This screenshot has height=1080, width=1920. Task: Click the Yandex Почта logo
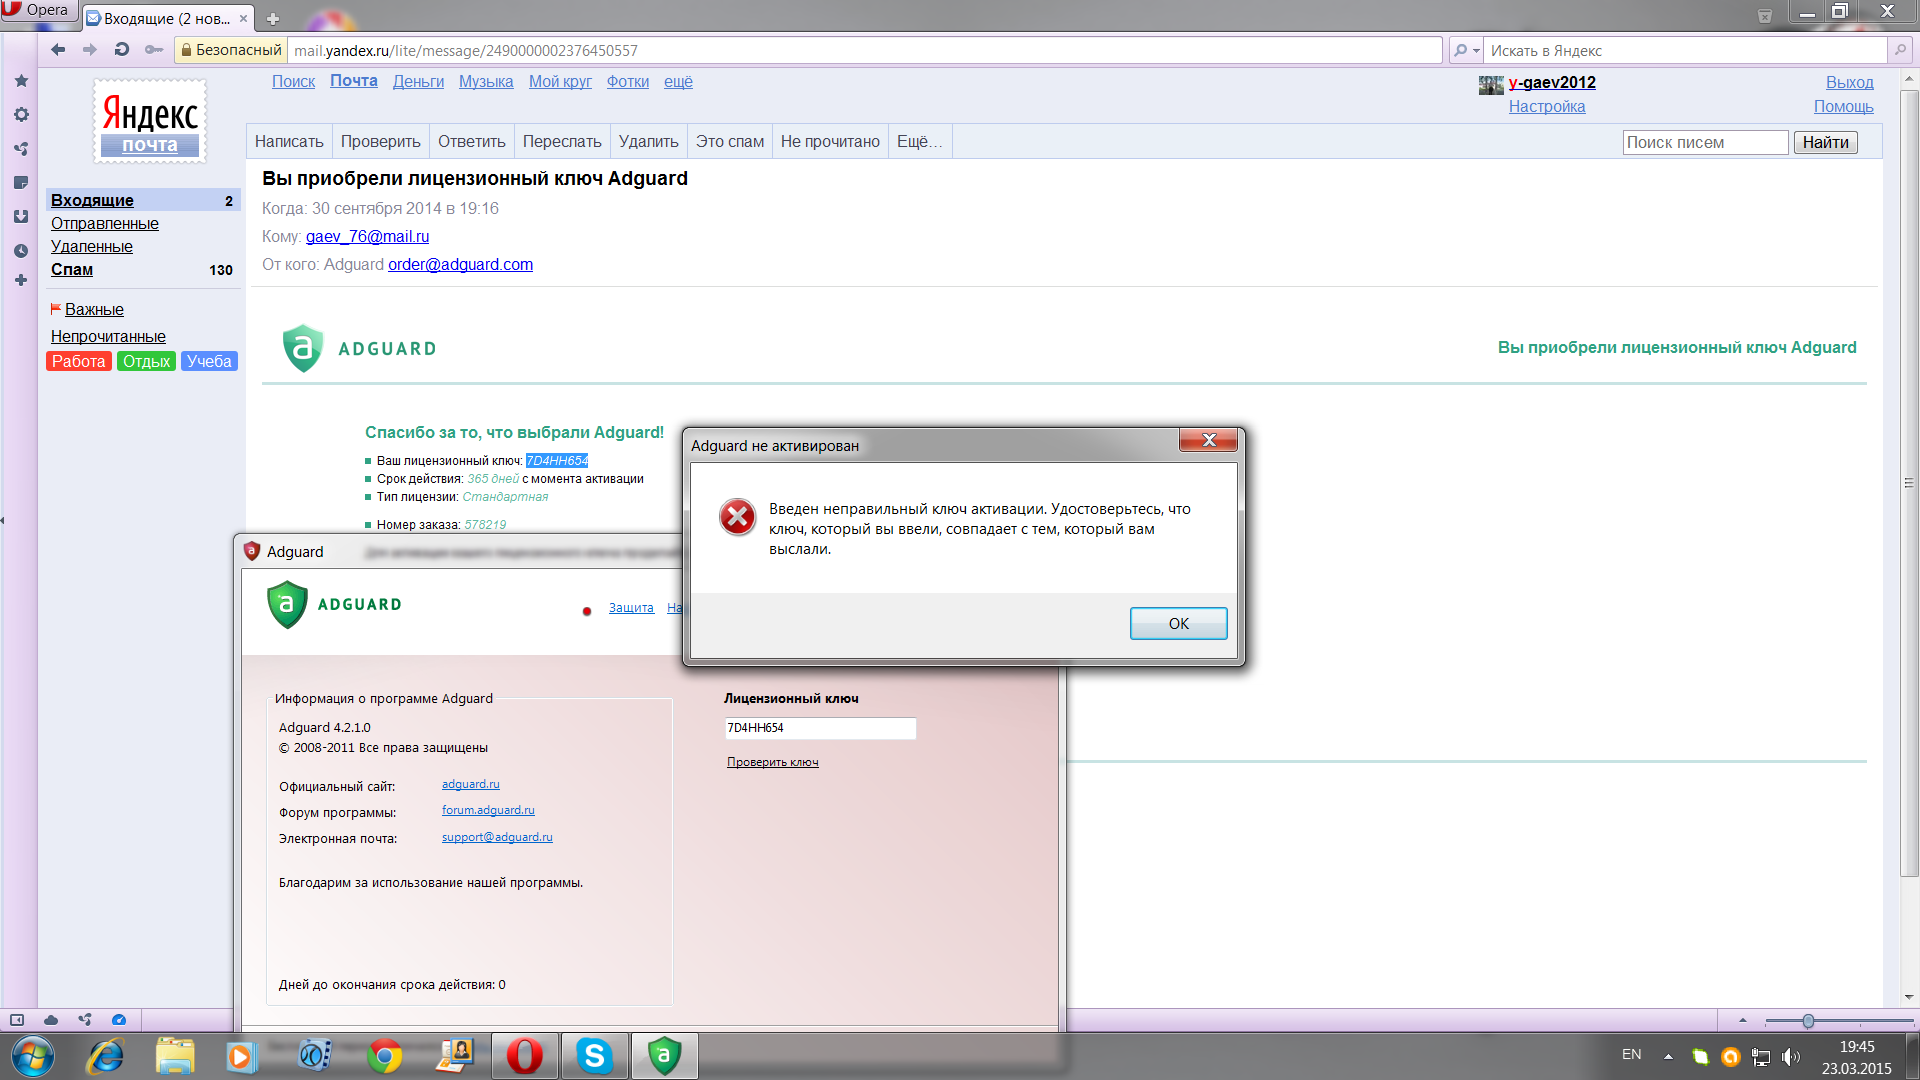tap(150, 122)
